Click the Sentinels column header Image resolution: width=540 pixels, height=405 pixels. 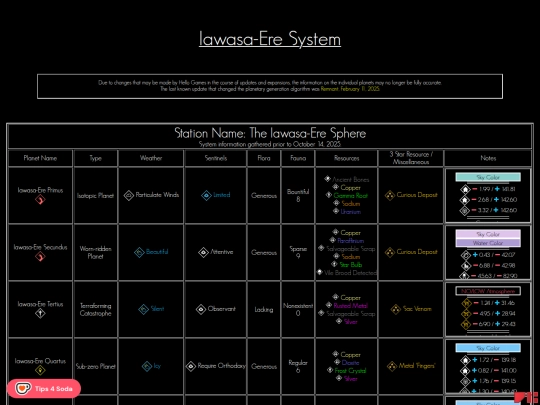(x=216, y=158)
